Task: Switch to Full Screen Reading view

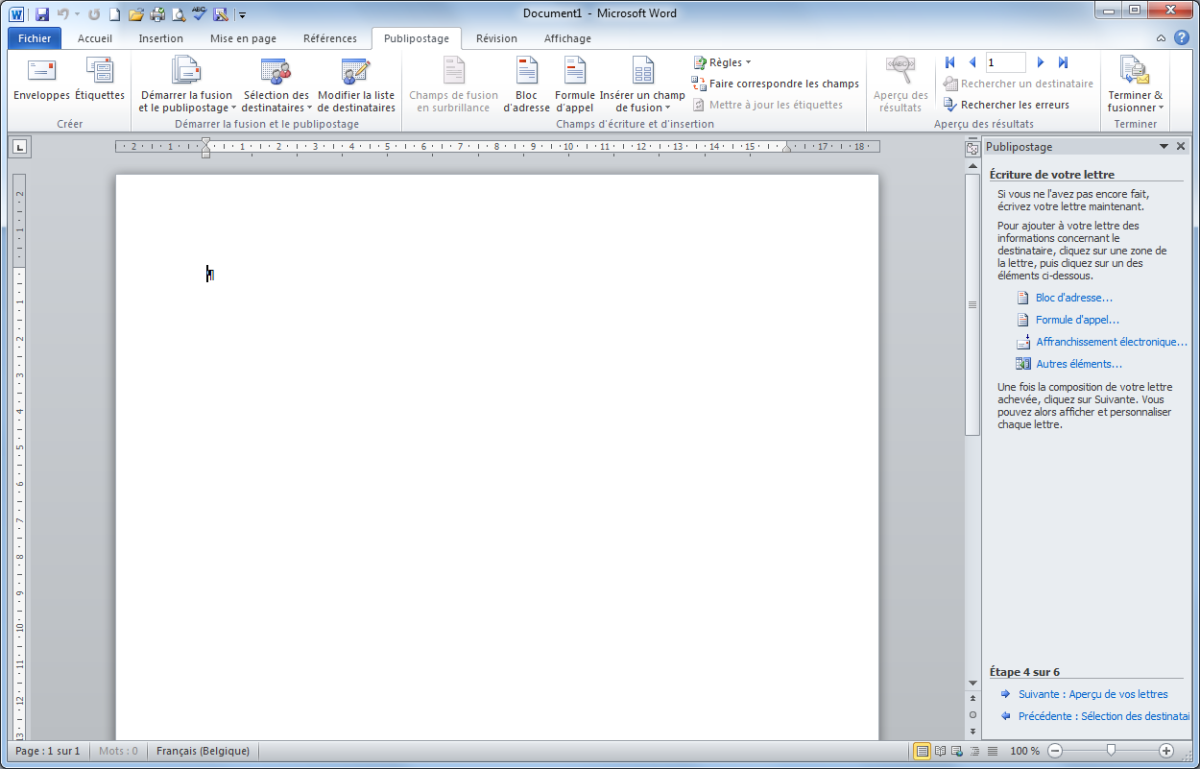Action: (940, 751)
